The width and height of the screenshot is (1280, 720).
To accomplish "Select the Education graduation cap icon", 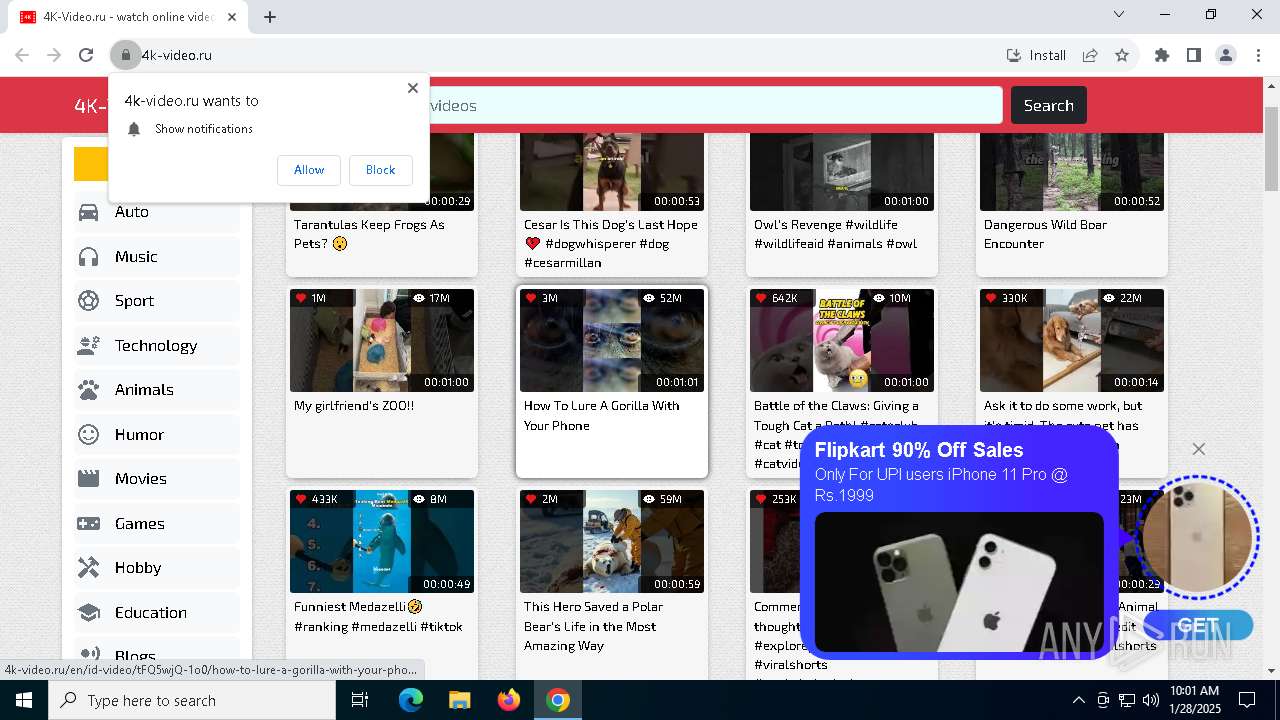I will point(89,613).
